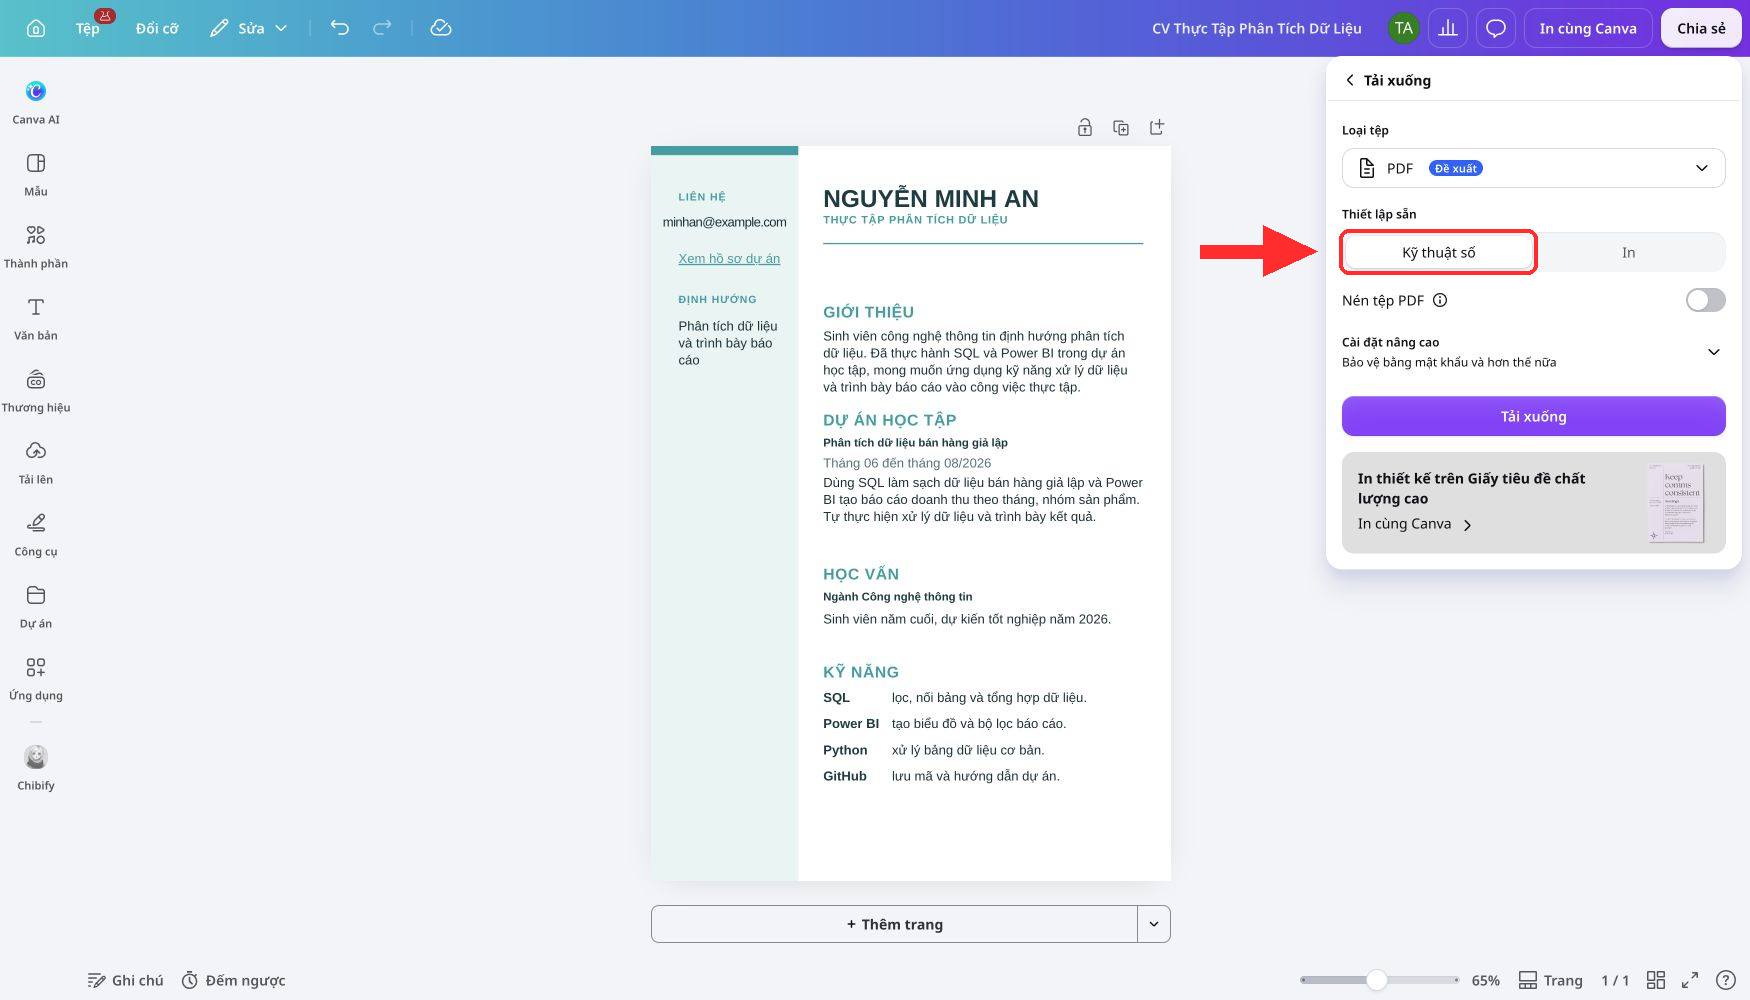Duplicate the page
Screen dimensions: 1750x1000
coord(1121,127)
